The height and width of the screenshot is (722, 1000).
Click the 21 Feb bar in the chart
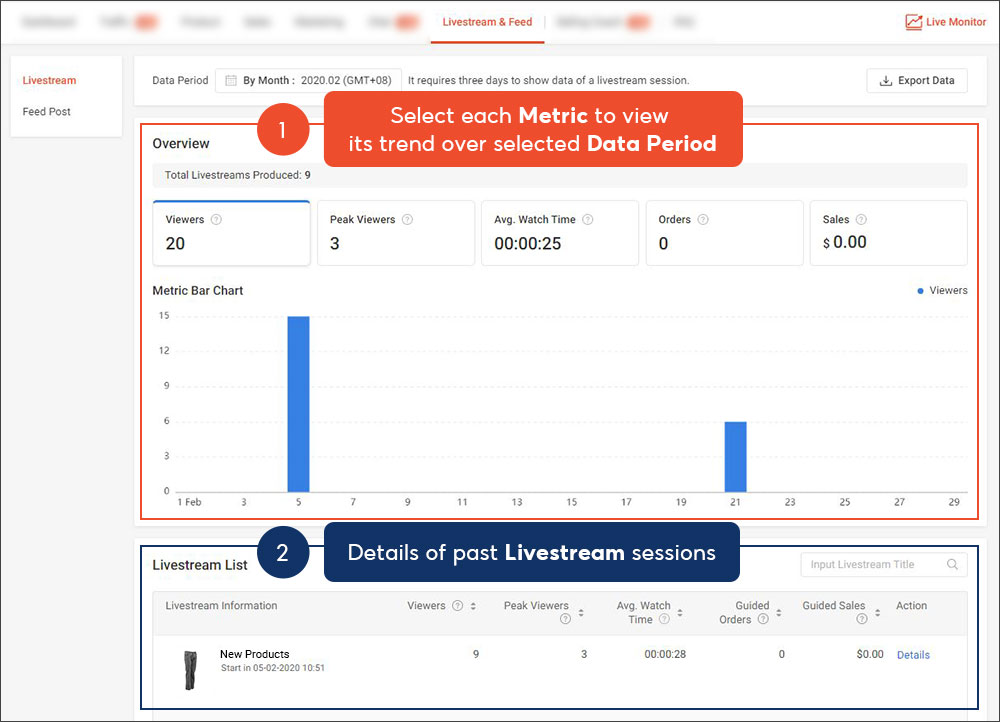(x=735, y=457)
